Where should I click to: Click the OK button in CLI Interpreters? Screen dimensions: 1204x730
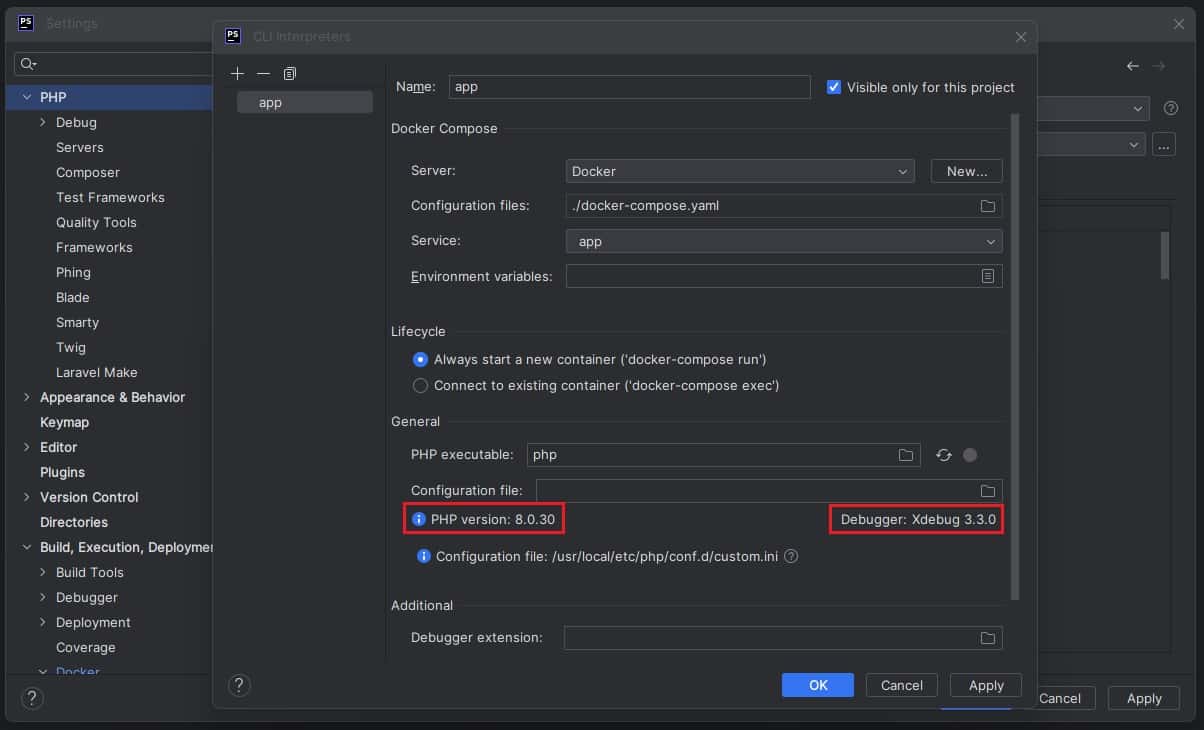817,685
